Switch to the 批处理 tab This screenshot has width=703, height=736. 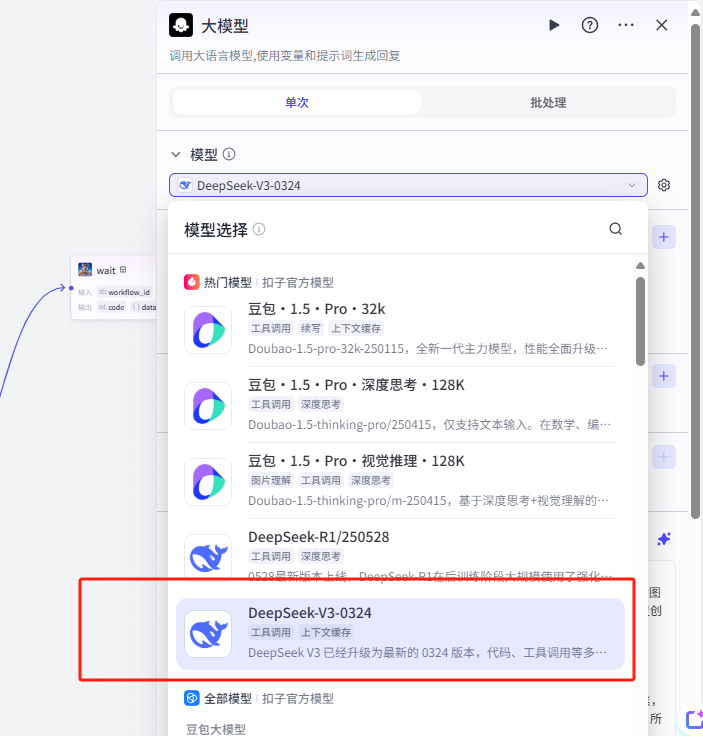[548, 102]
